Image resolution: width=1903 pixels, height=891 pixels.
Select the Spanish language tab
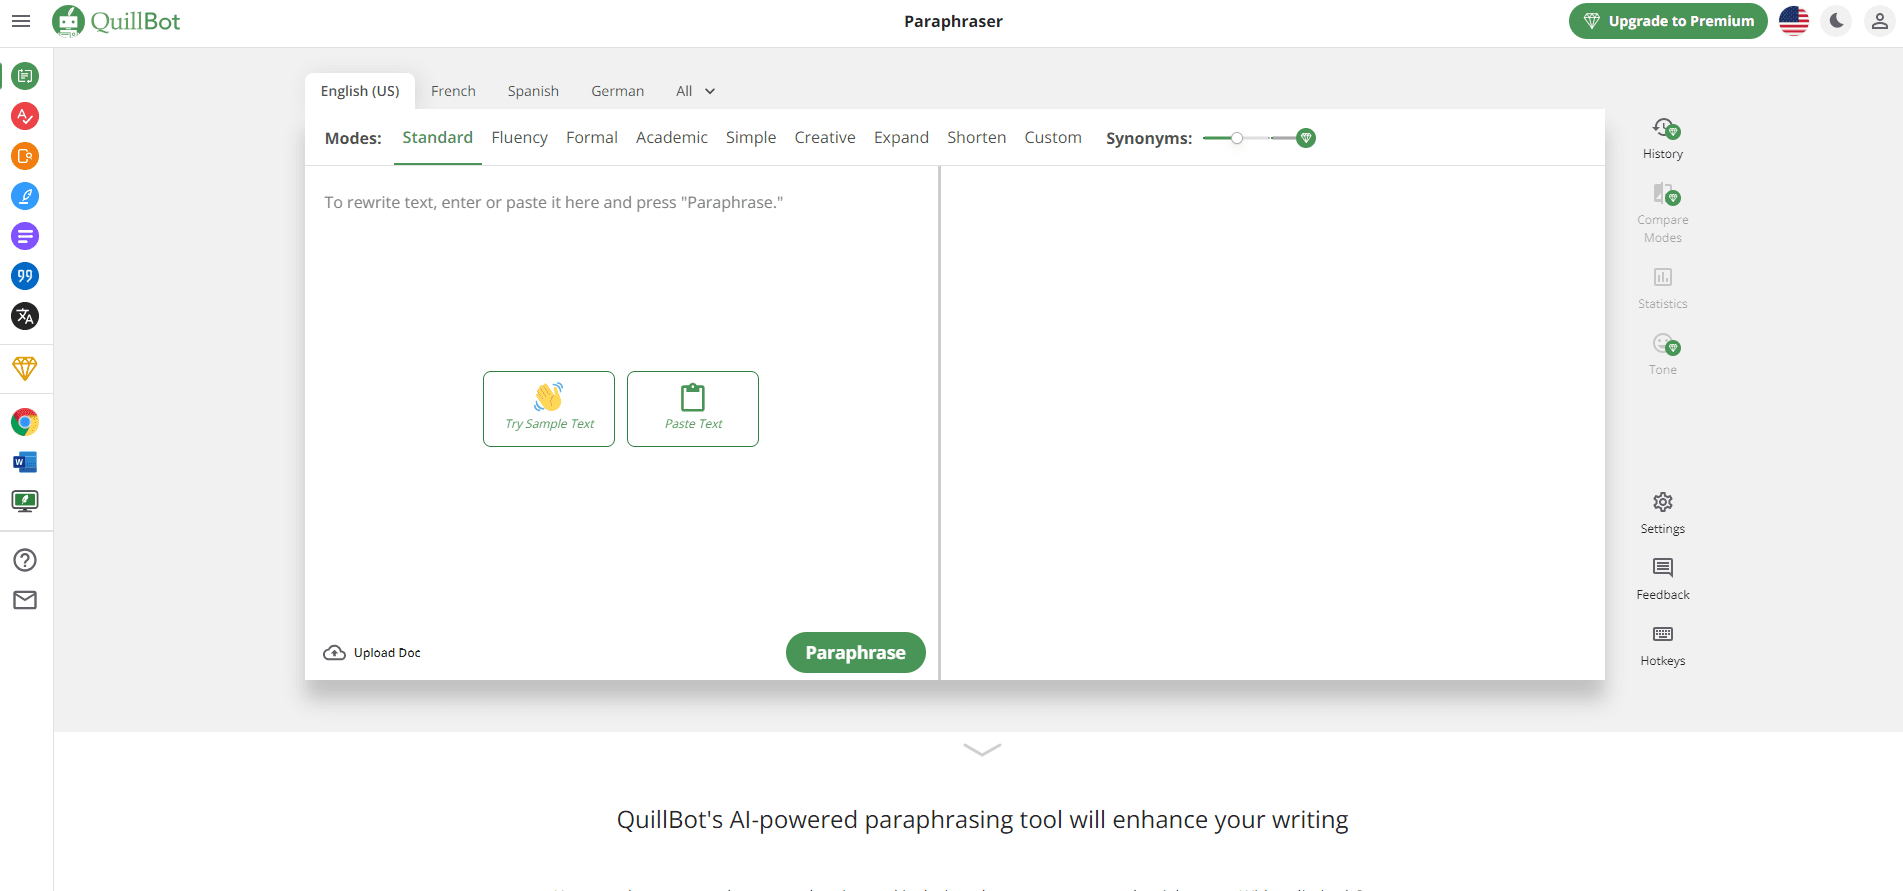(x=533, y=91)
